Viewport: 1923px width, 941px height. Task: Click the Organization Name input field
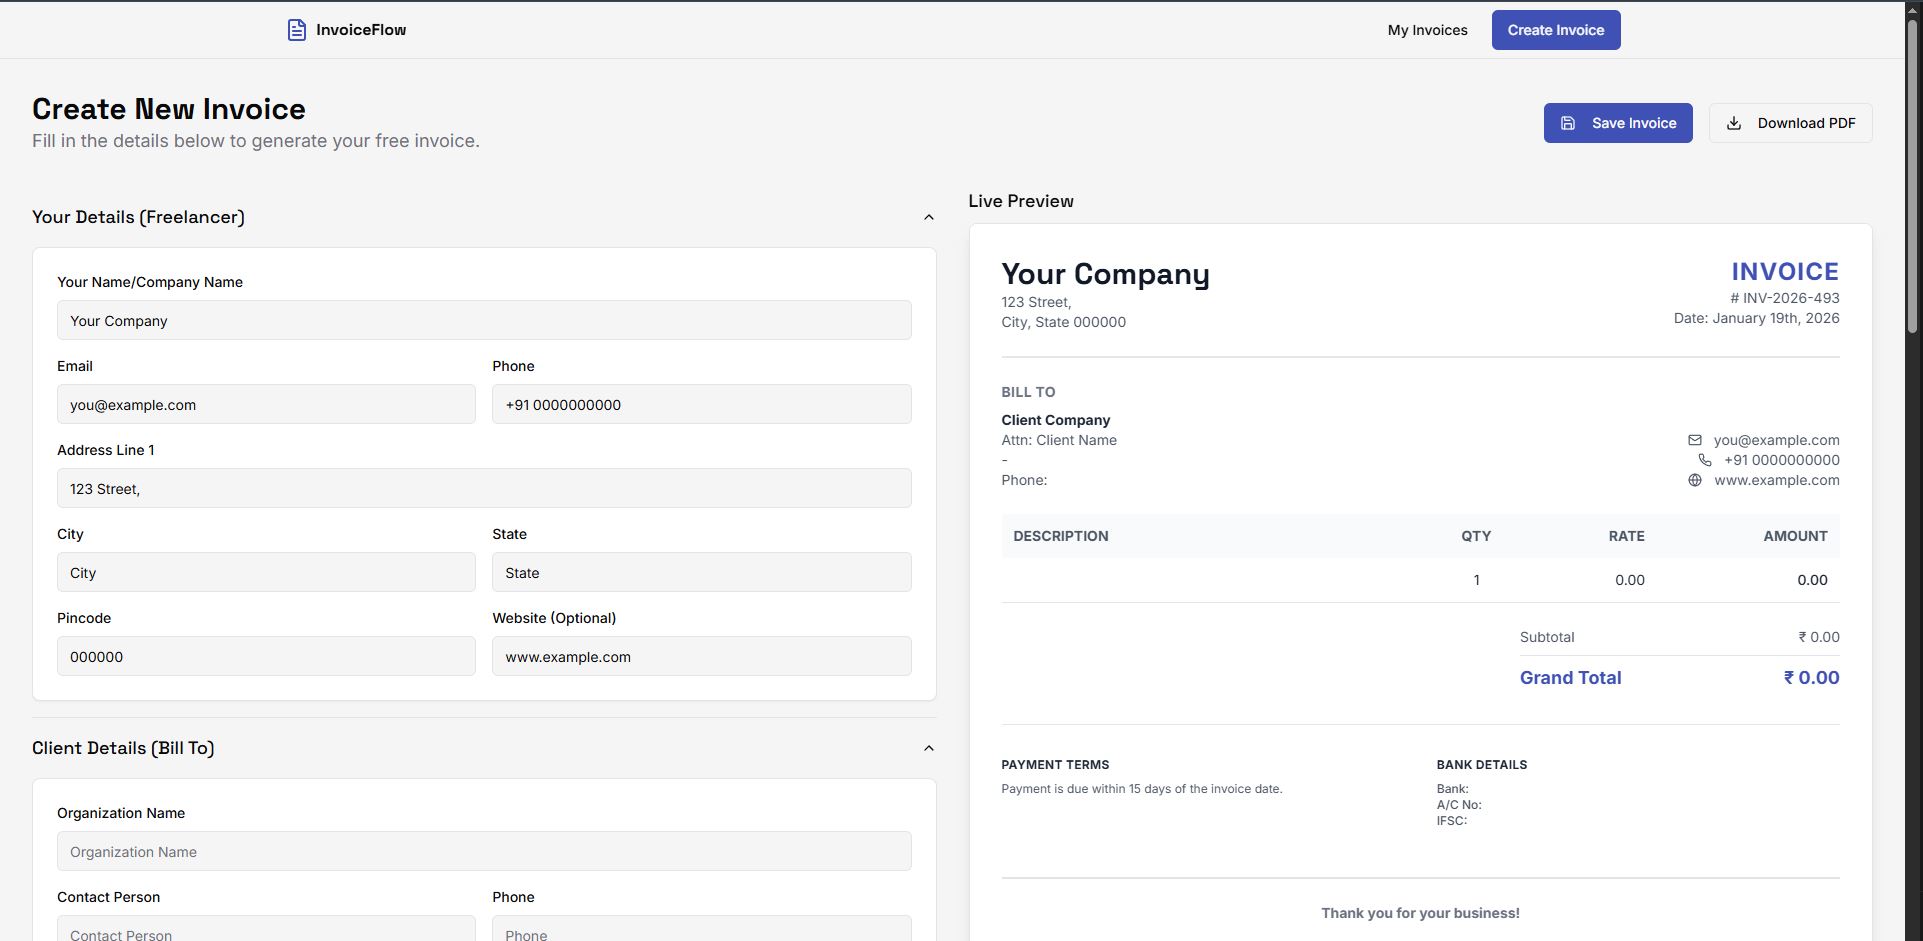click(484, 852)
